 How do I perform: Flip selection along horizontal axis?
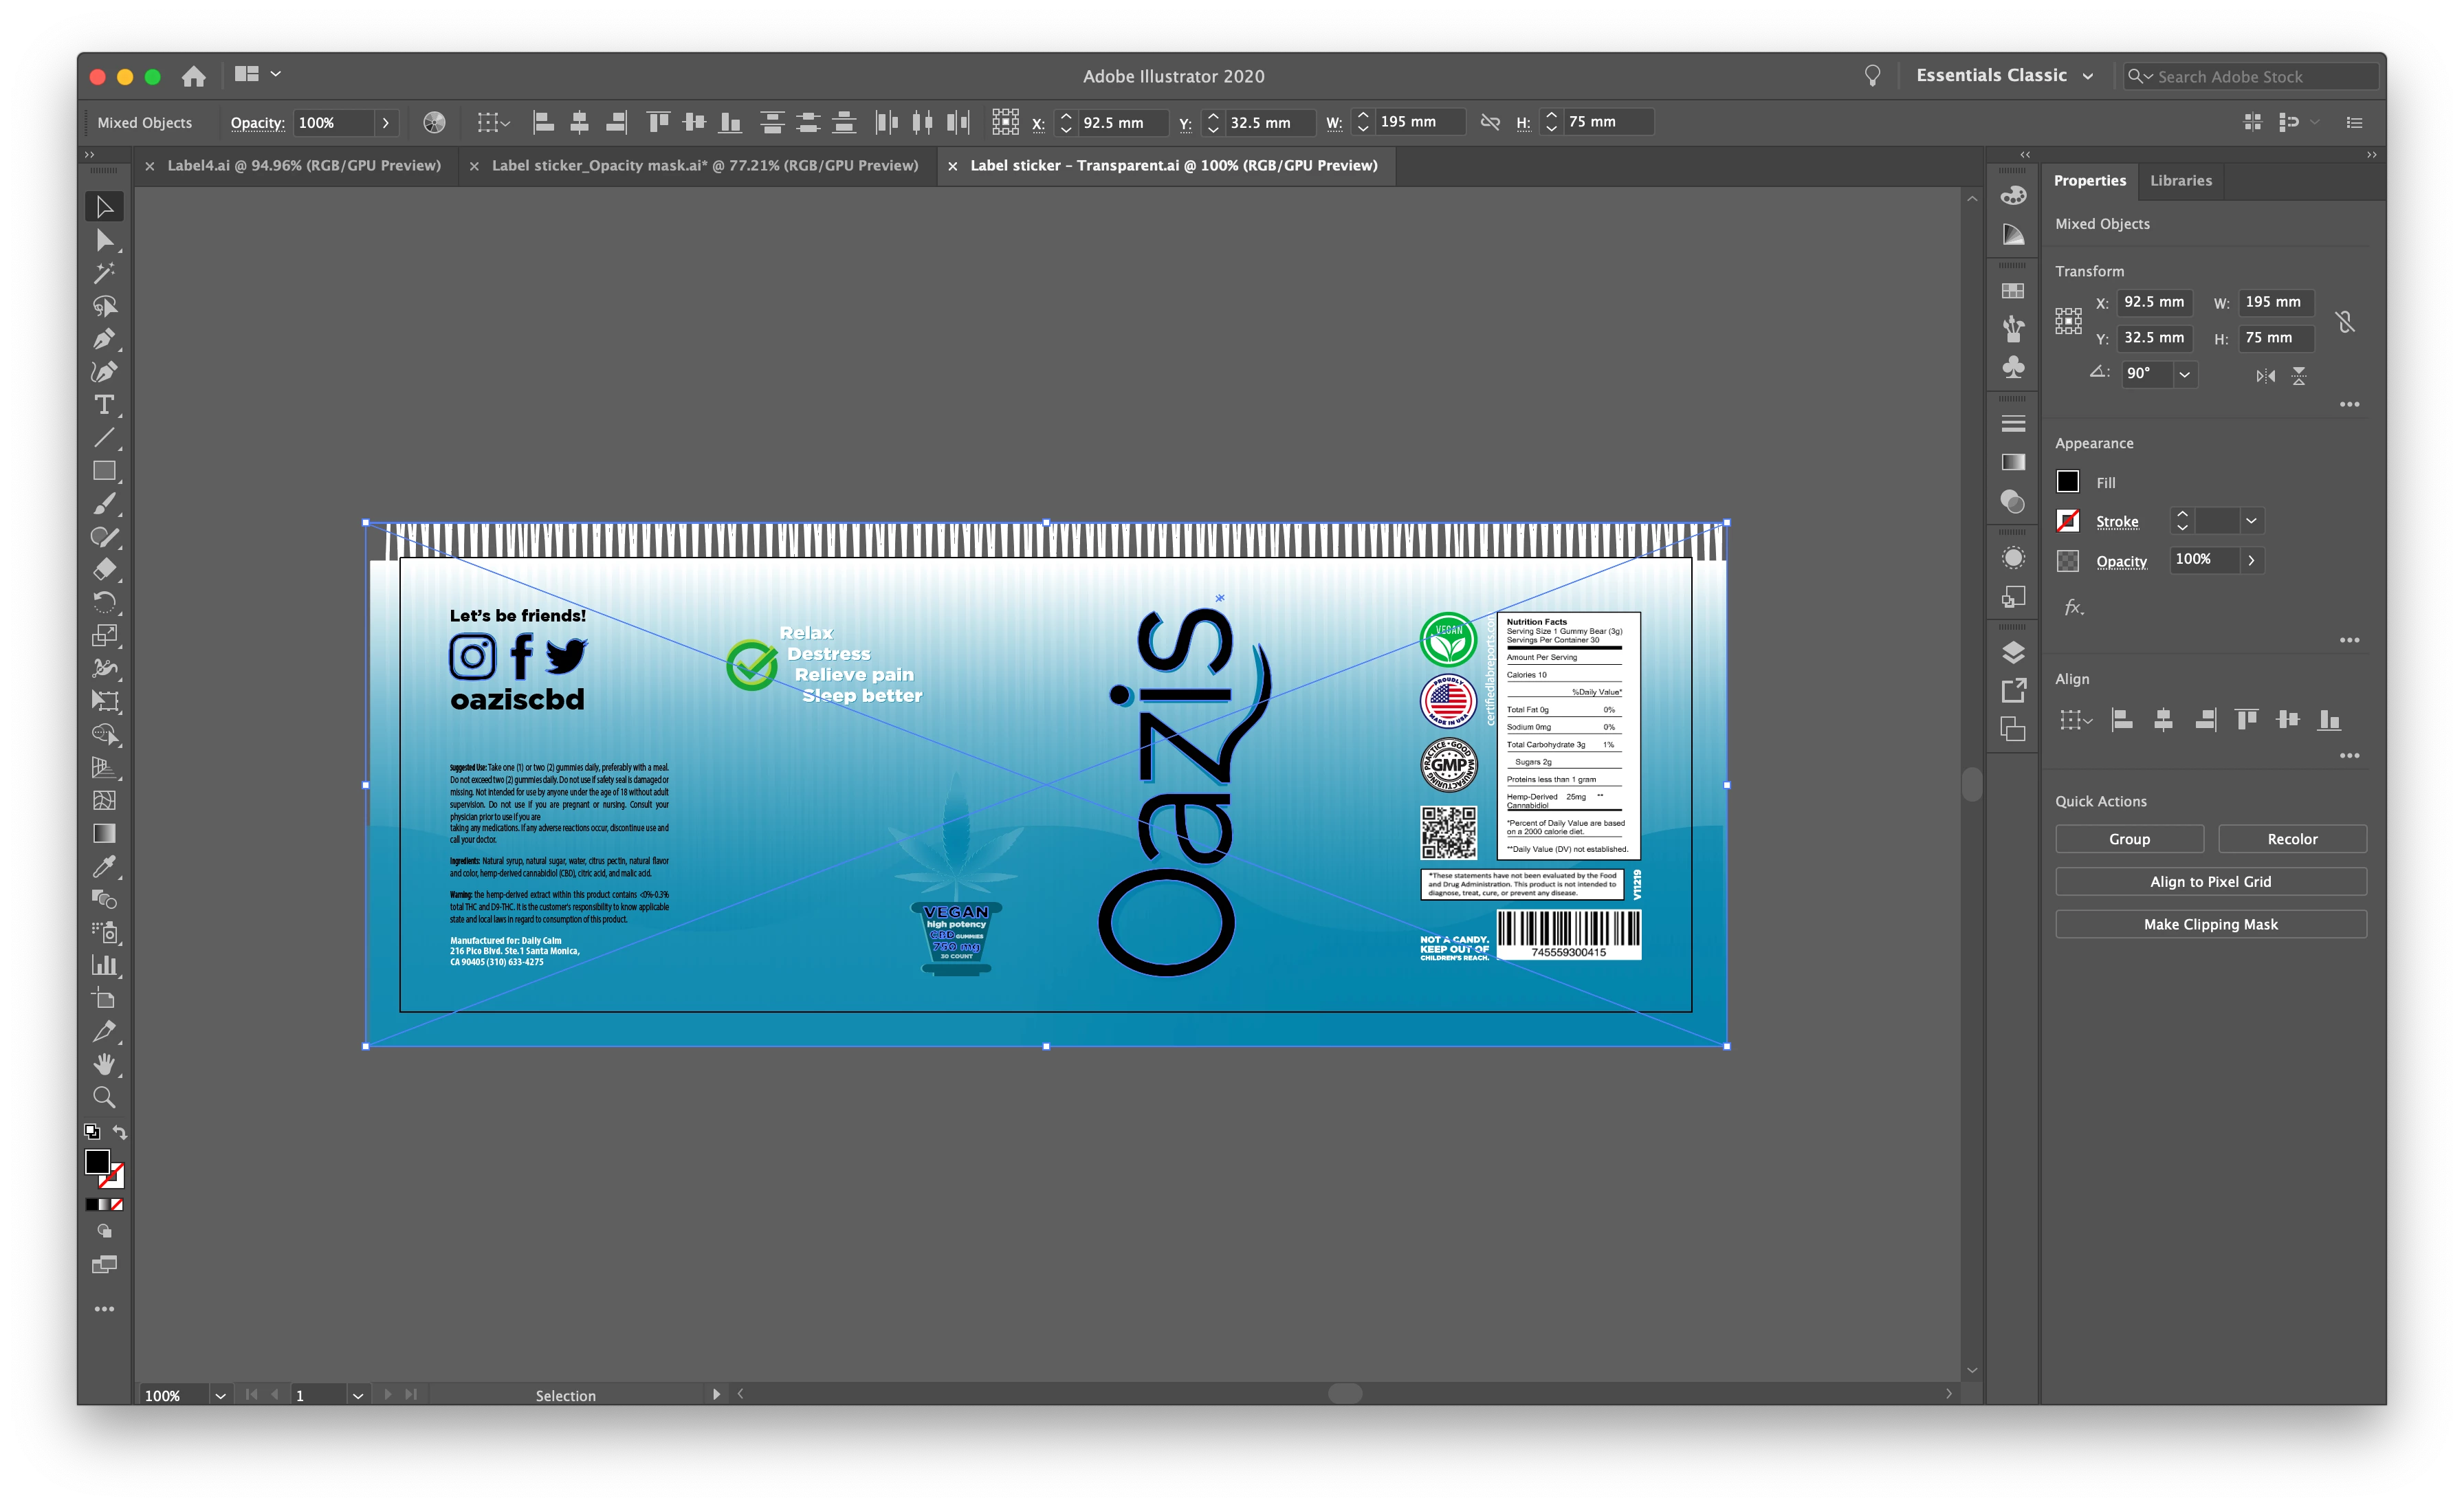point(2265,376)
